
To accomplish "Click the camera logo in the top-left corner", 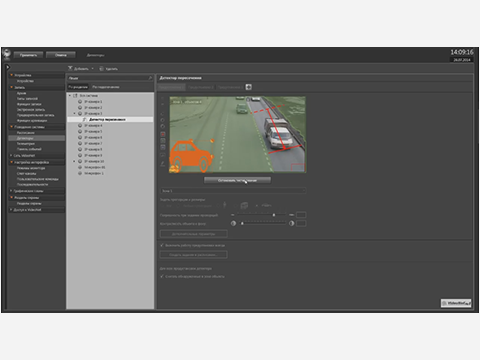I will tap(7, 54).
